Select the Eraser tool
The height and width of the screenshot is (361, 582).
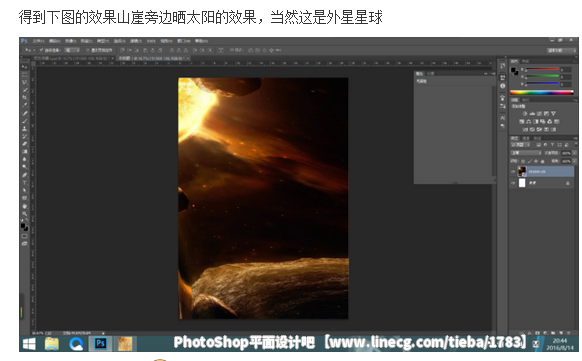coord(25,144)
